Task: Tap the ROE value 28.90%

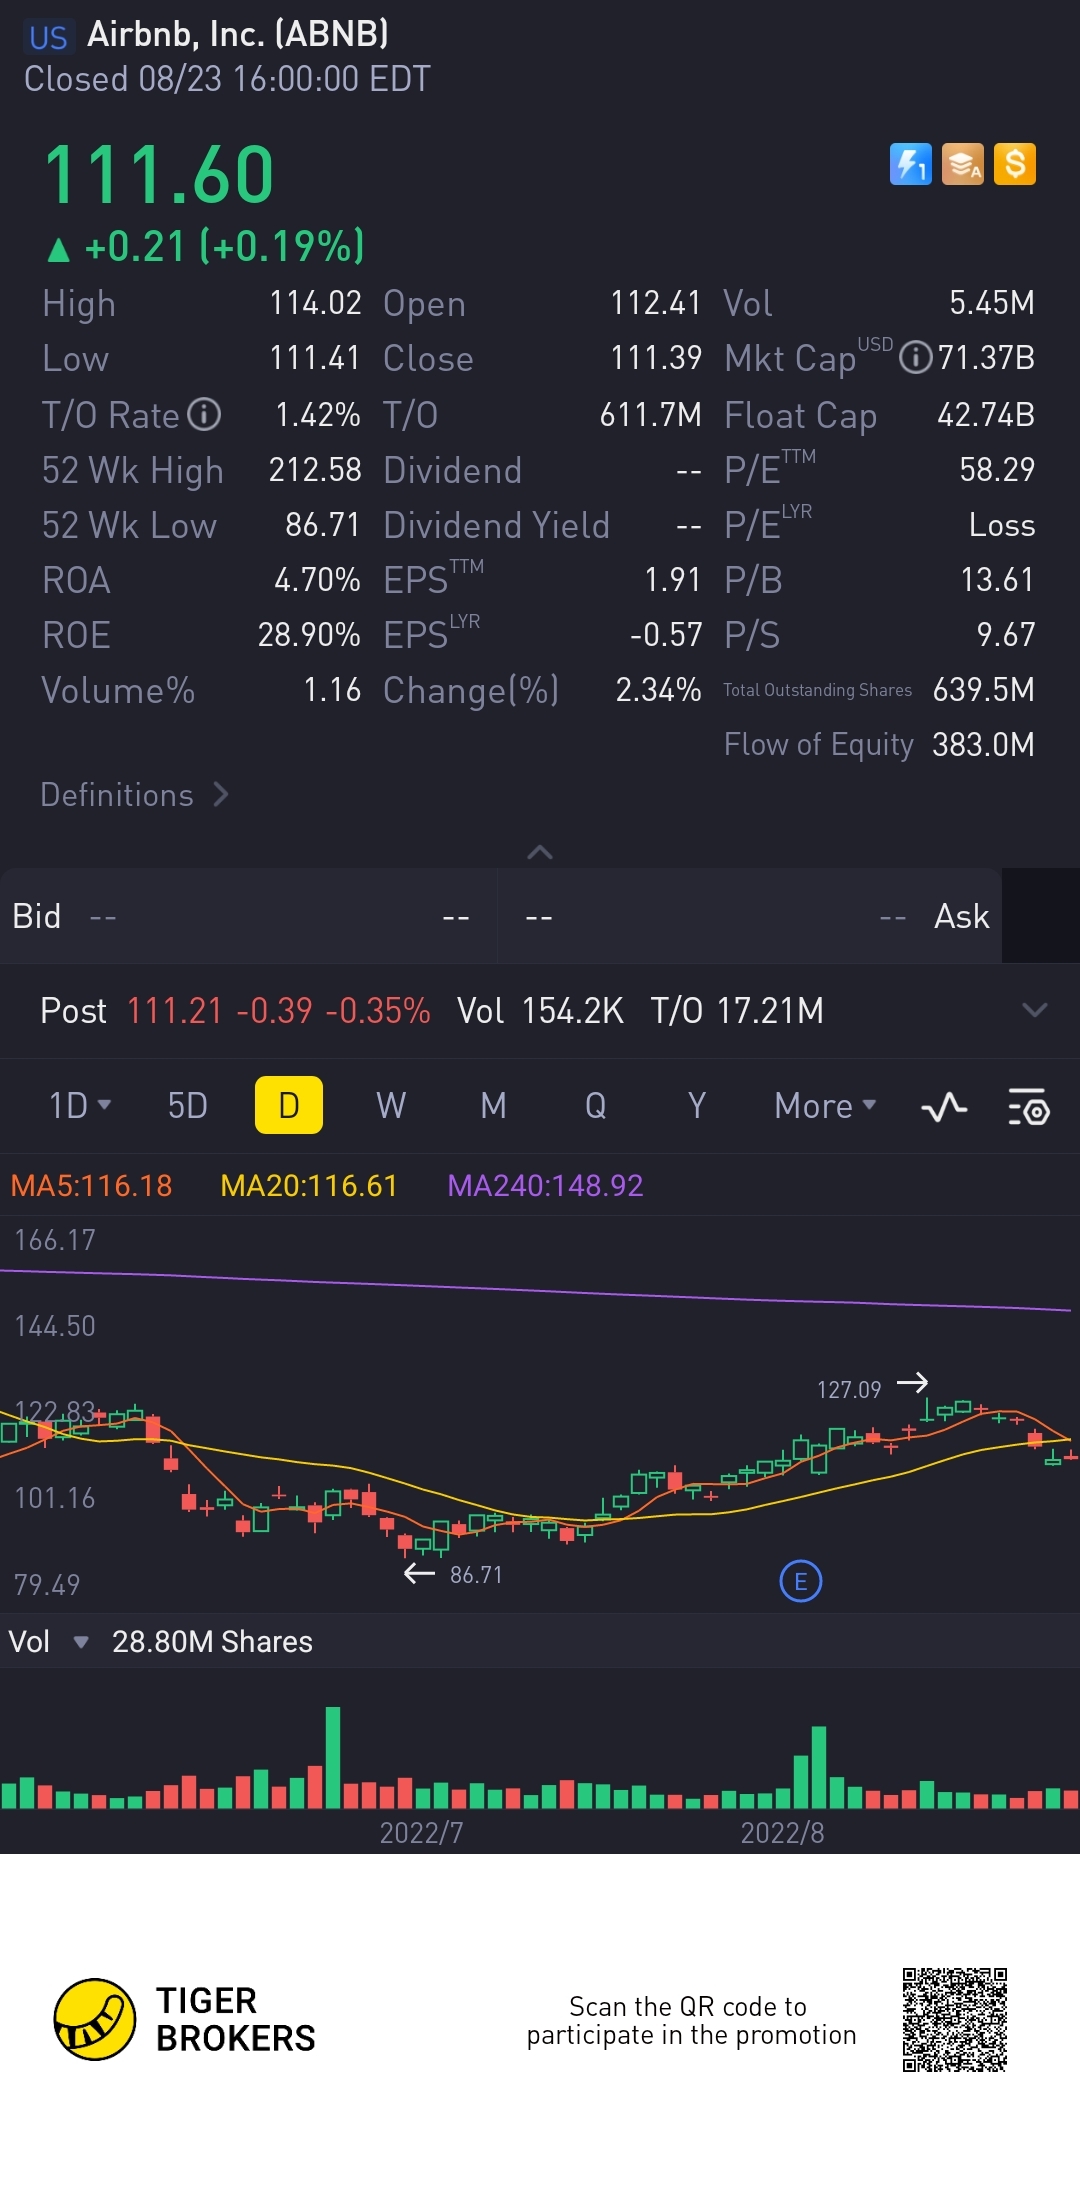Action: 309,634
